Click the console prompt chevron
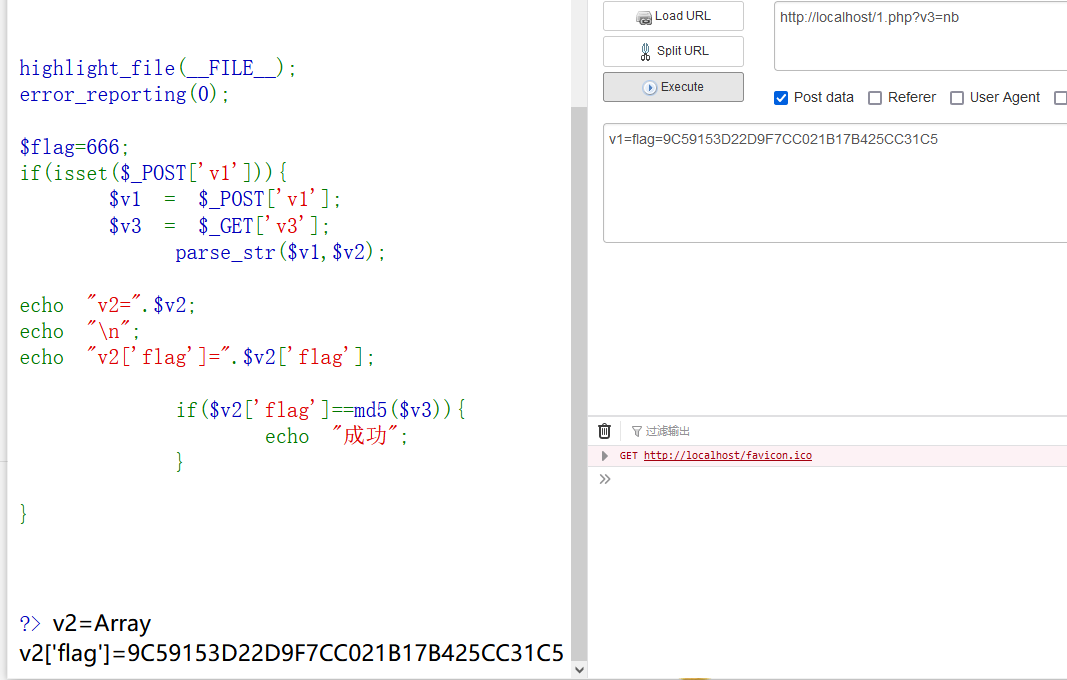Screen dimensions: 1067x680 point(605,479)
